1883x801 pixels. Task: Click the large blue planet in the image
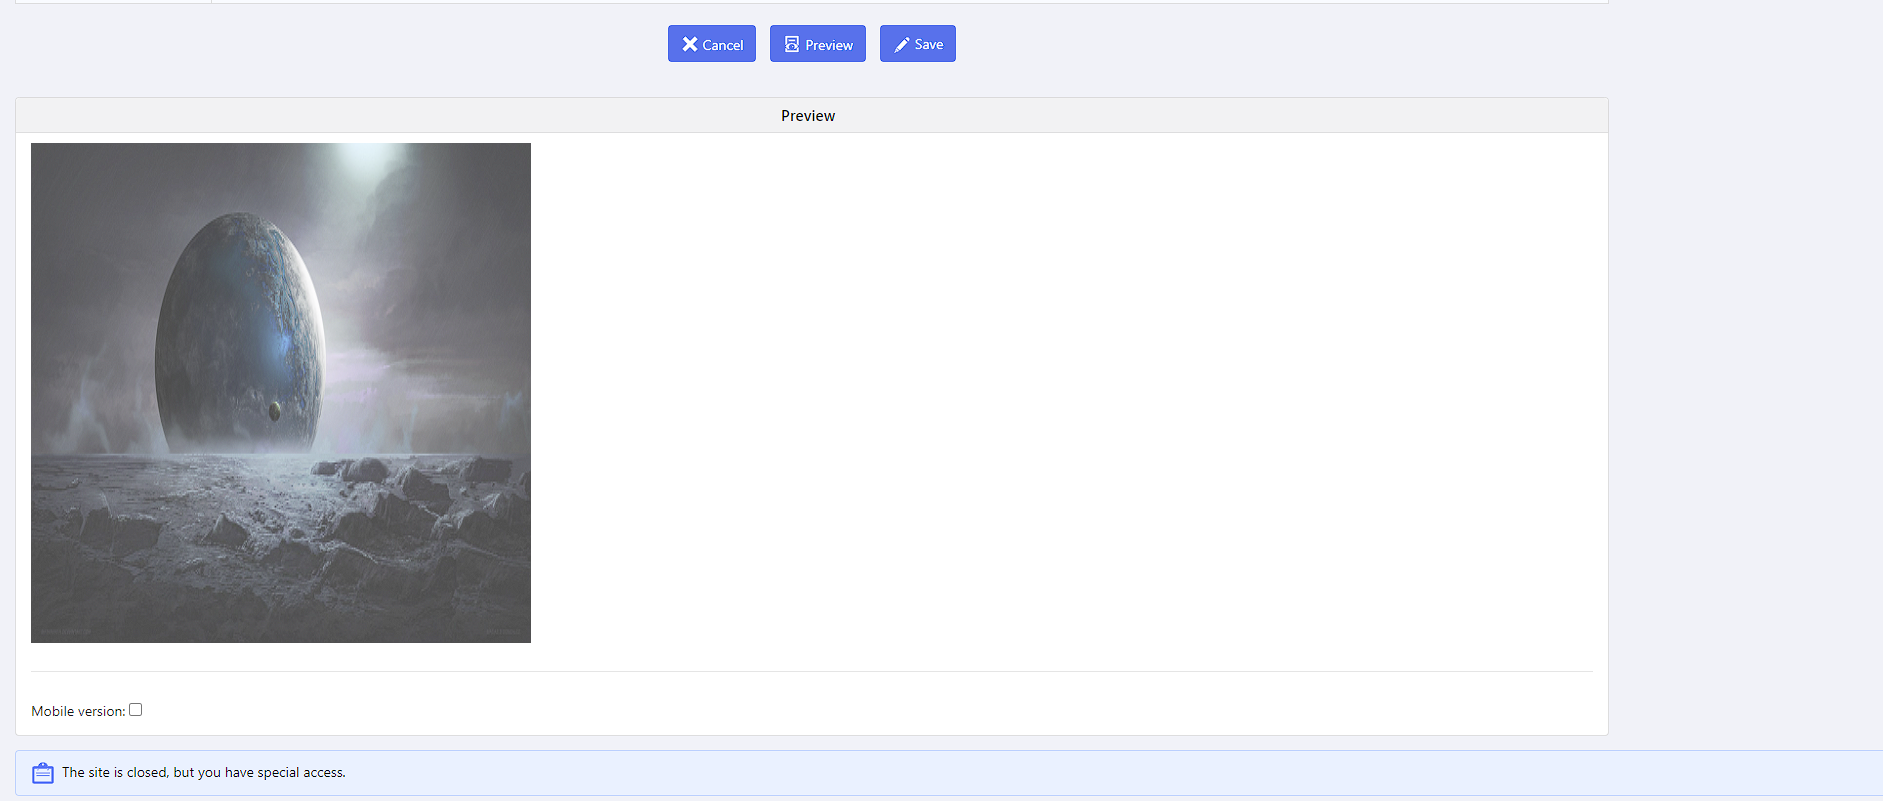point(240,330)
